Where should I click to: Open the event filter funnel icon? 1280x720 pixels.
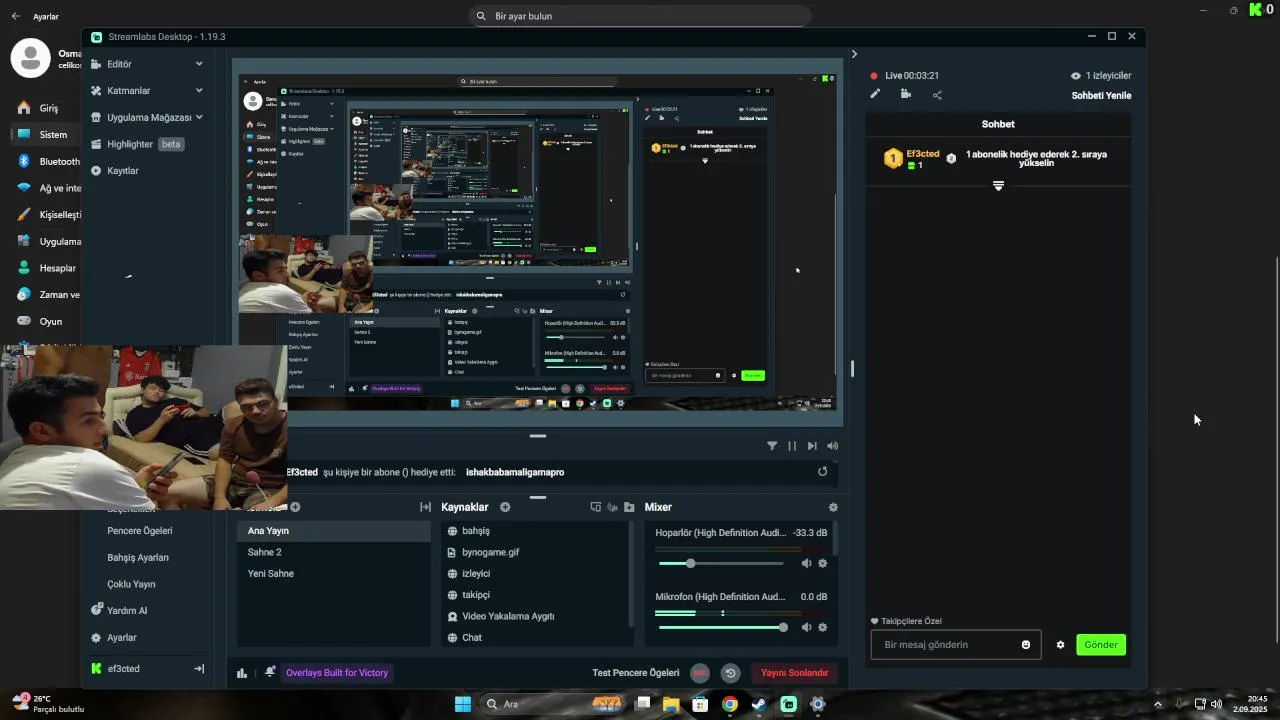[x=772, y=446]
